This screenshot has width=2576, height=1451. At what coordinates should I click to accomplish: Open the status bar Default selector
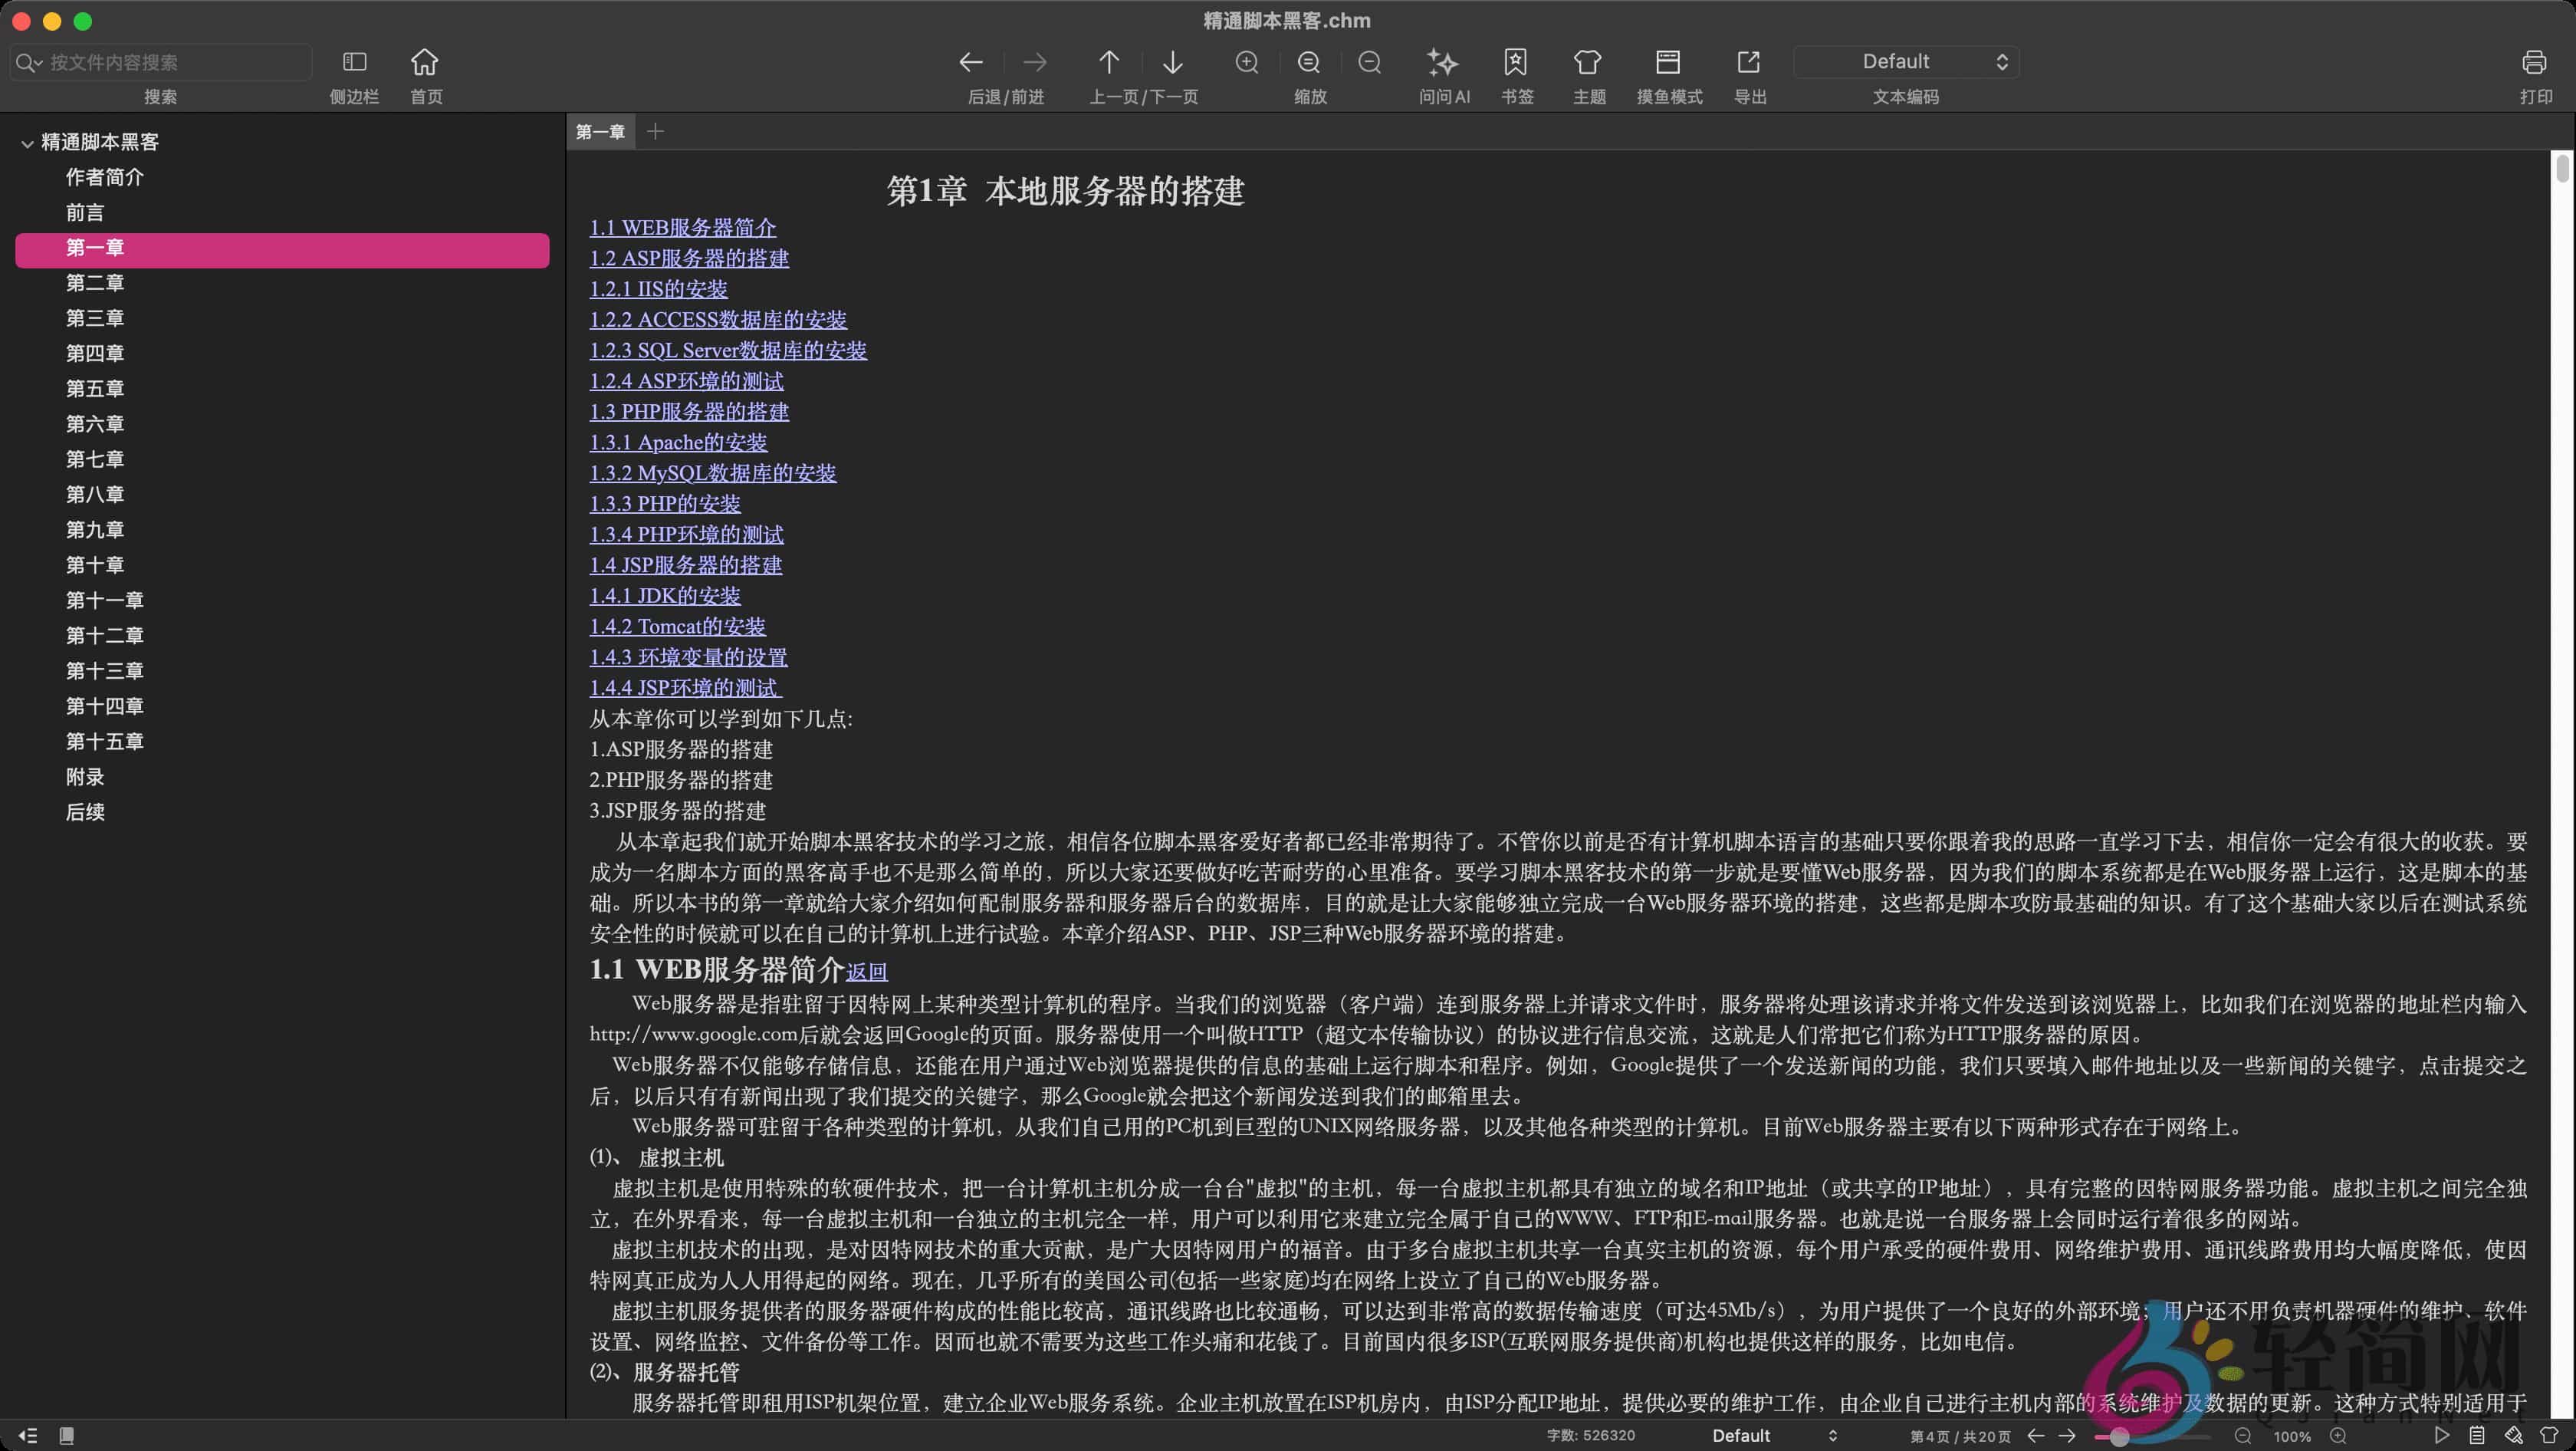pos(1770,1435)
